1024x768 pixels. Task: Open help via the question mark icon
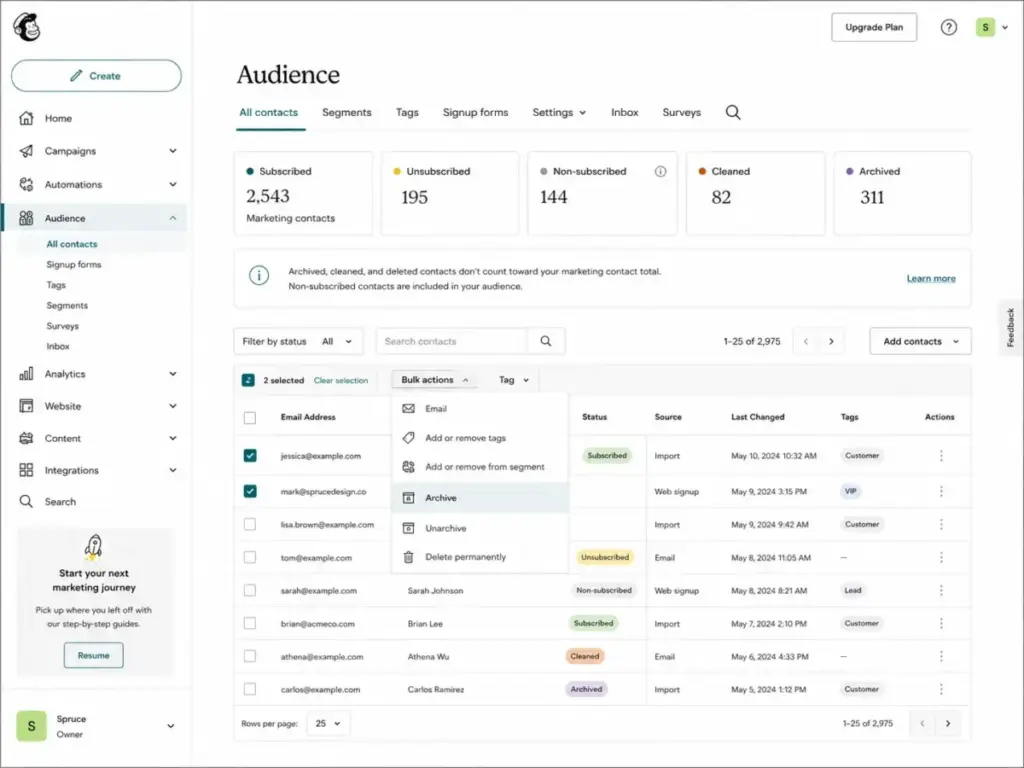(x=948, y=27)
